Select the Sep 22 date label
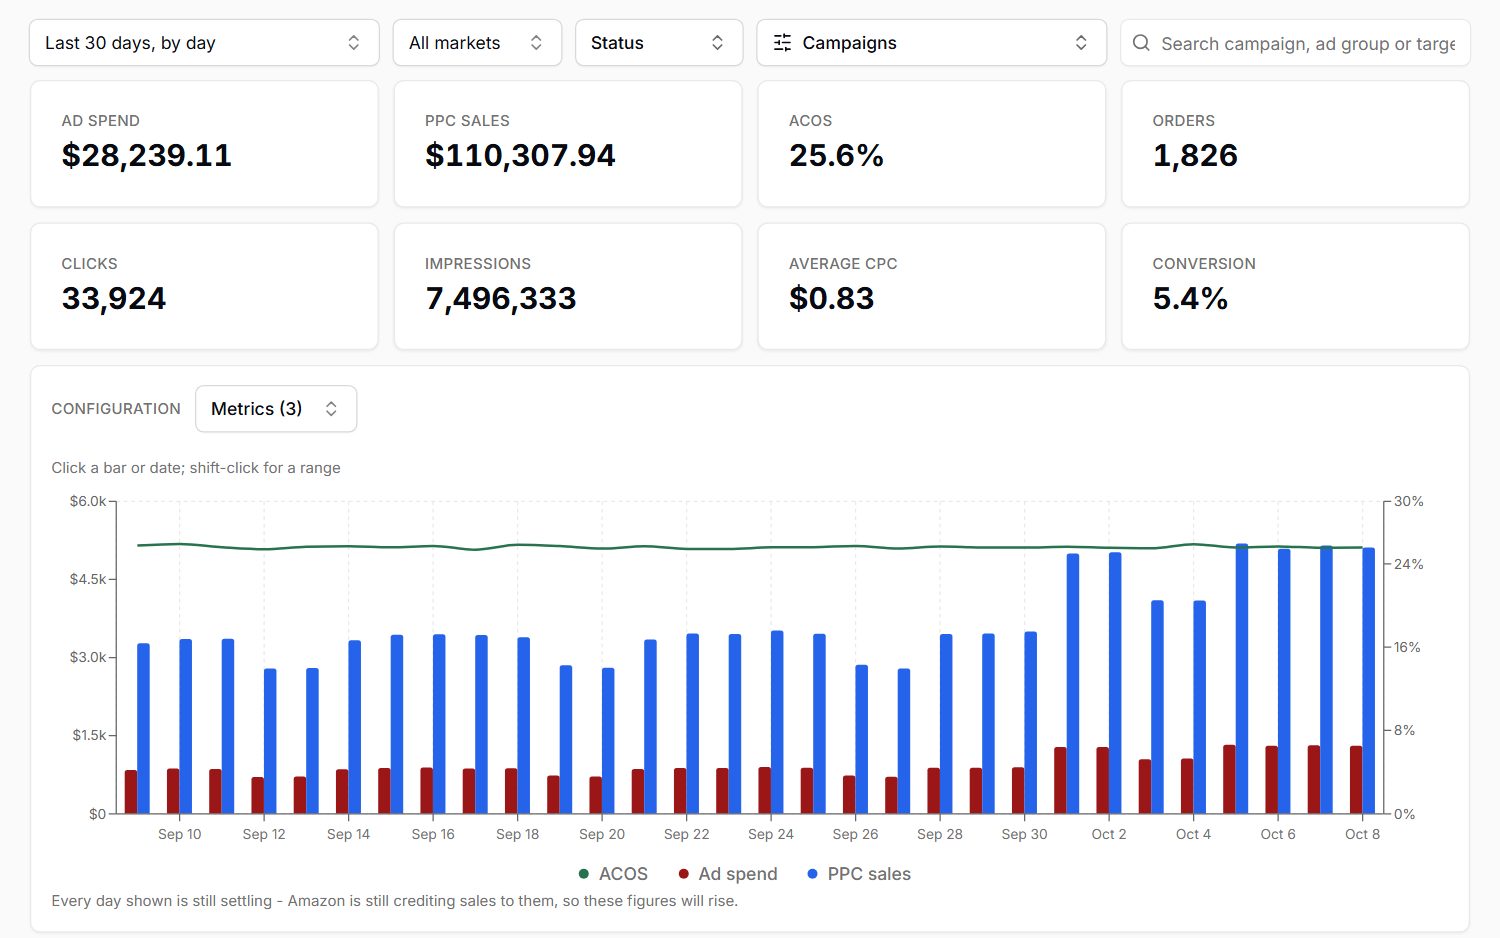 [687, 834]
